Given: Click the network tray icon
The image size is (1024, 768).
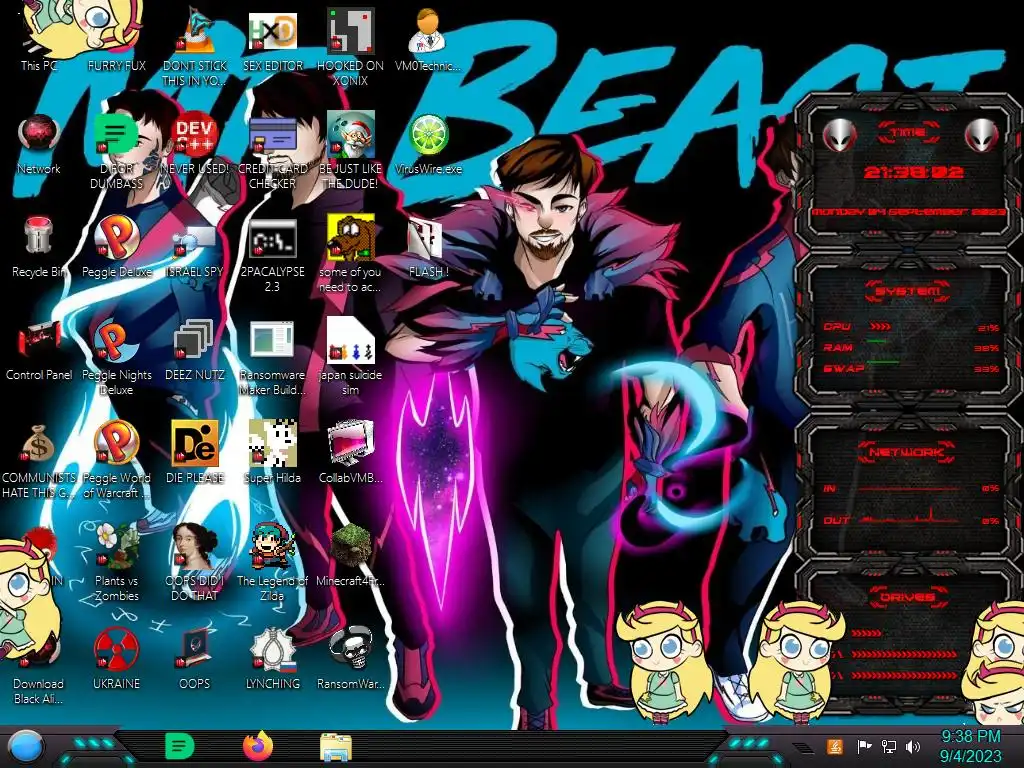Looking at the screenshot, I should (889, 746).
